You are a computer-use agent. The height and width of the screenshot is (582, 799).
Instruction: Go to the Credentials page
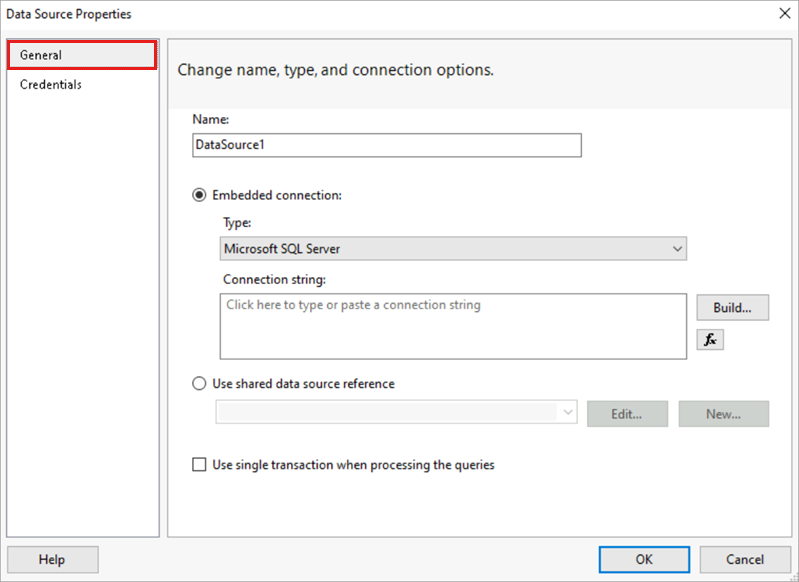51,85
